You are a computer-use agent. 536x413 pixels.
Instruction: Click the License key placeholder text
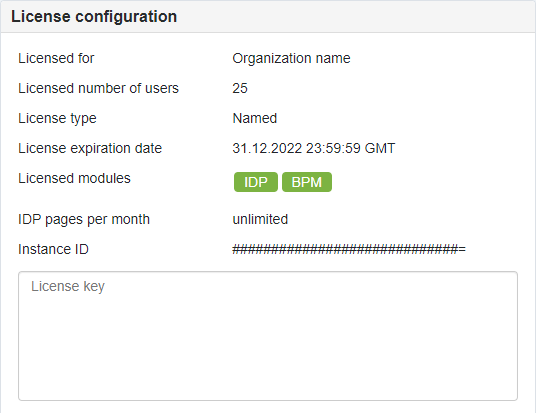[68, 287]
